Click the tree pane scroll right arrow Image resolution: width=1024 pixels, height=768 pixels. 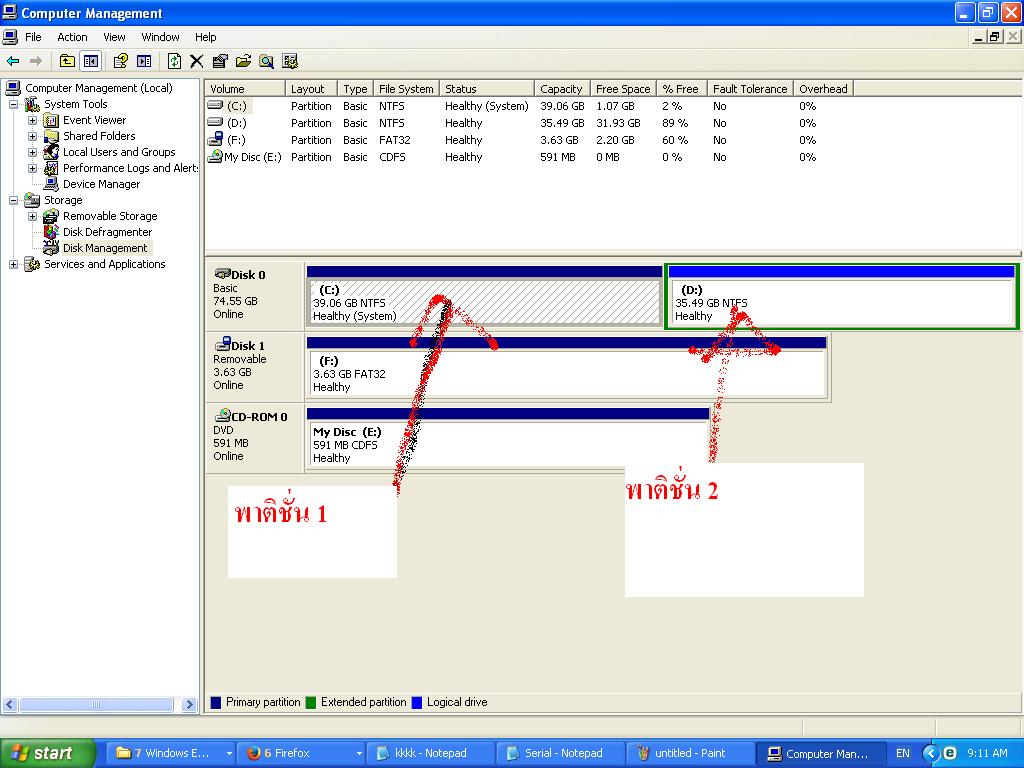coord(189,705)
